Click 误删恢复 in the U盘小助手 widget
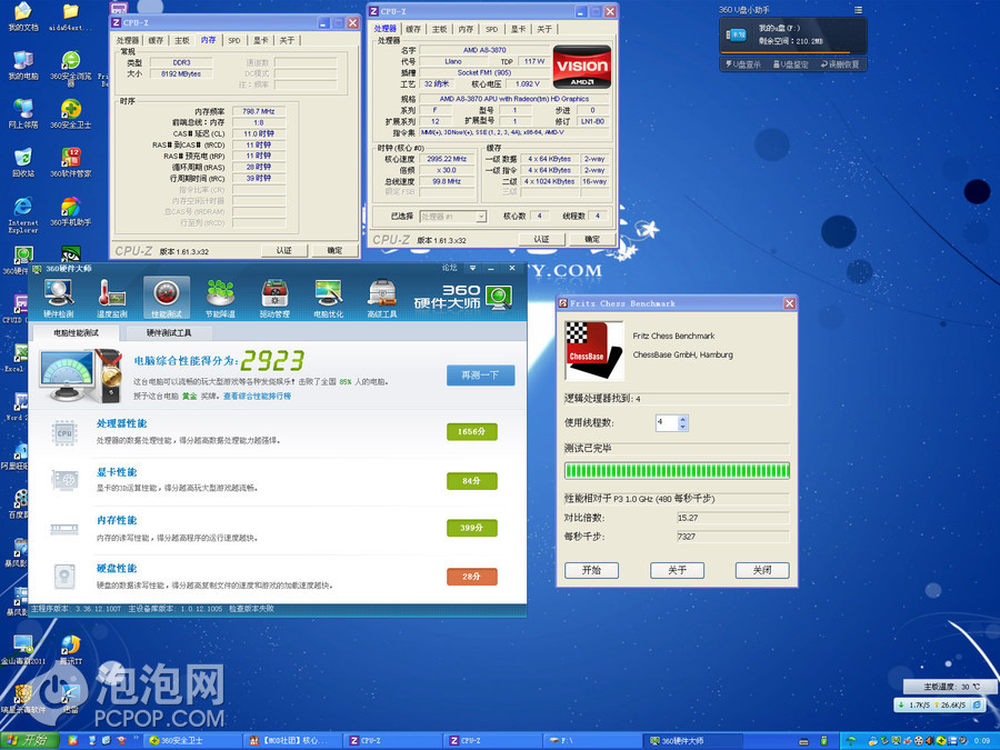 tap(840, 64)
